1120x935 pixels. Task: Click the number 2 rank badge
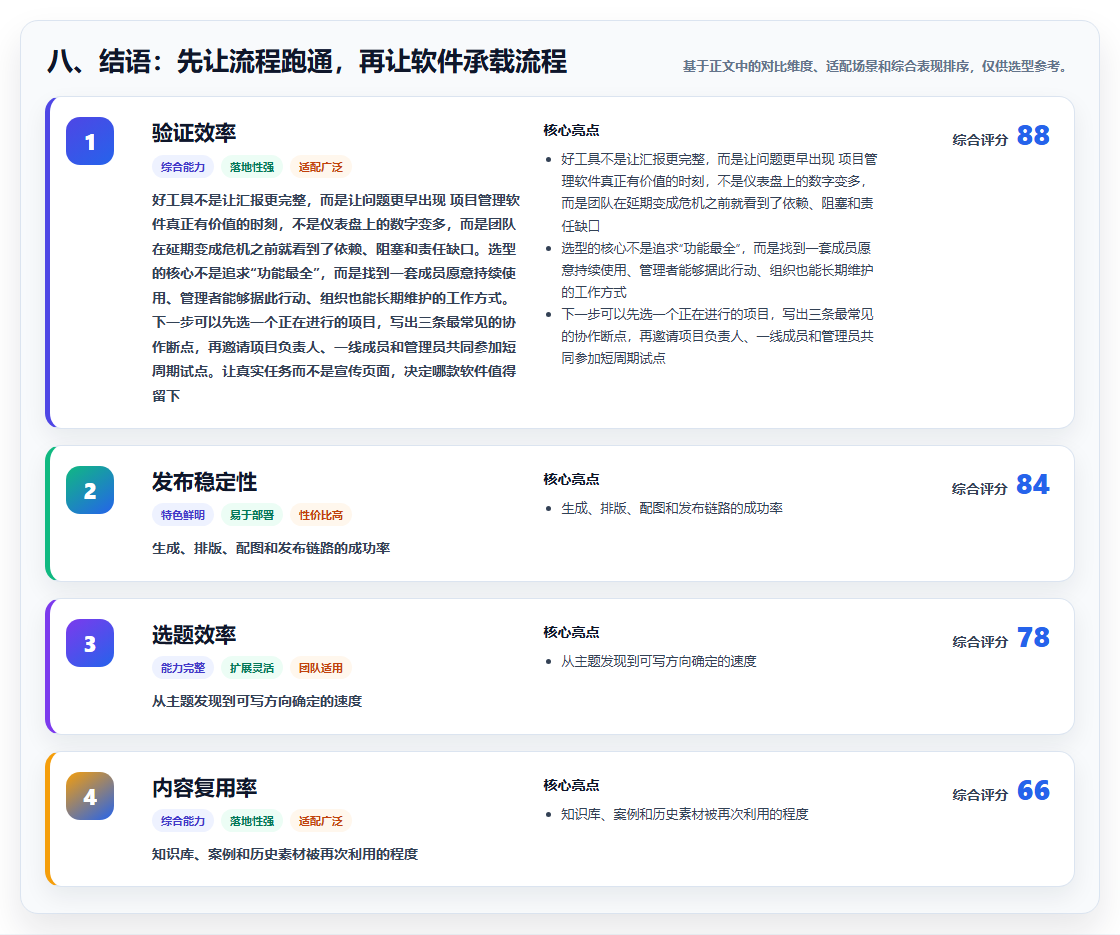[90, 490]
